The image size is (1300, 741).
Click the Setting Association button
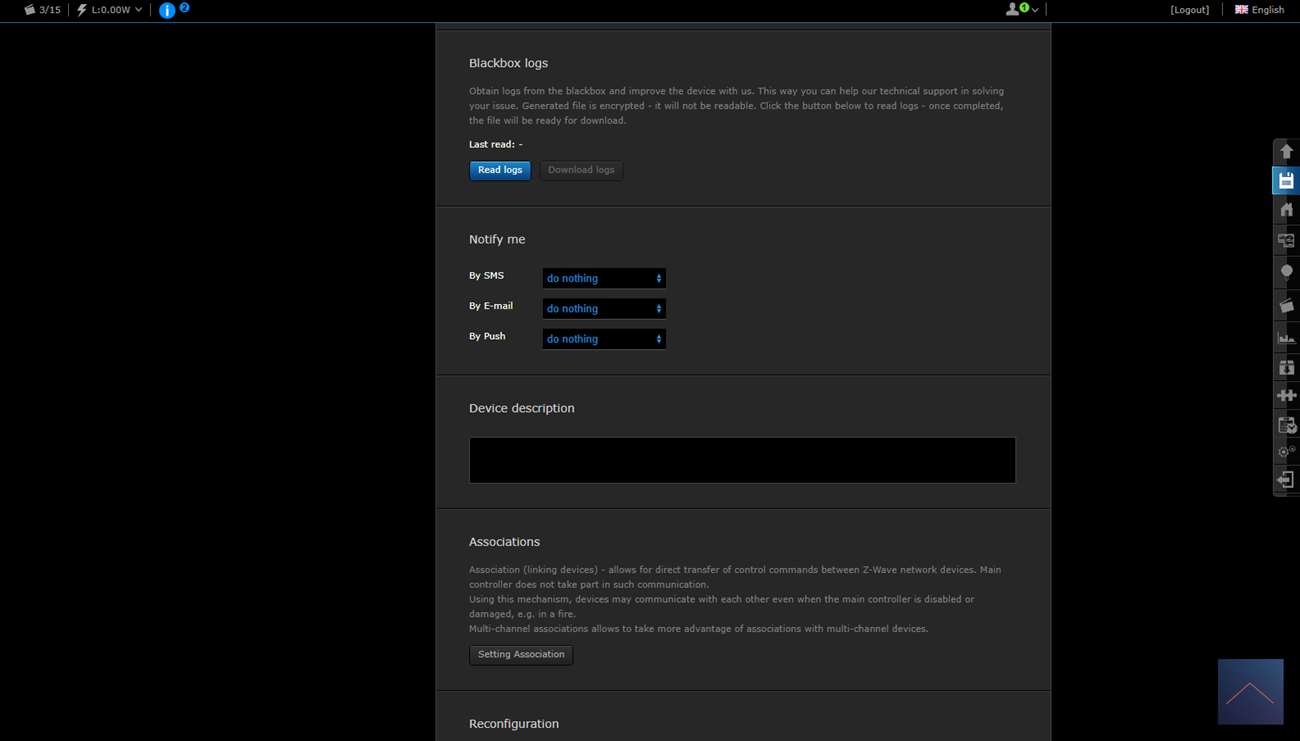[521, 655]
